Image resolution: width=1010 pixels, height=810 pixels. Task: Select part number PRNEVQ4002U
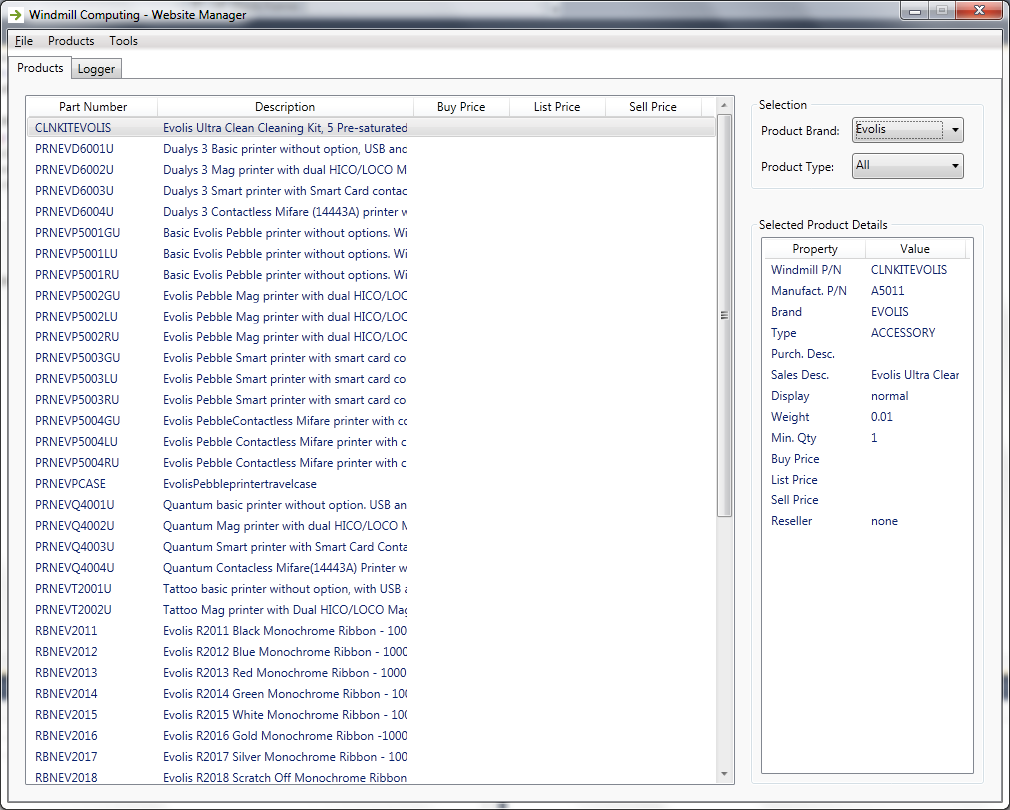[x=75, y=526]
